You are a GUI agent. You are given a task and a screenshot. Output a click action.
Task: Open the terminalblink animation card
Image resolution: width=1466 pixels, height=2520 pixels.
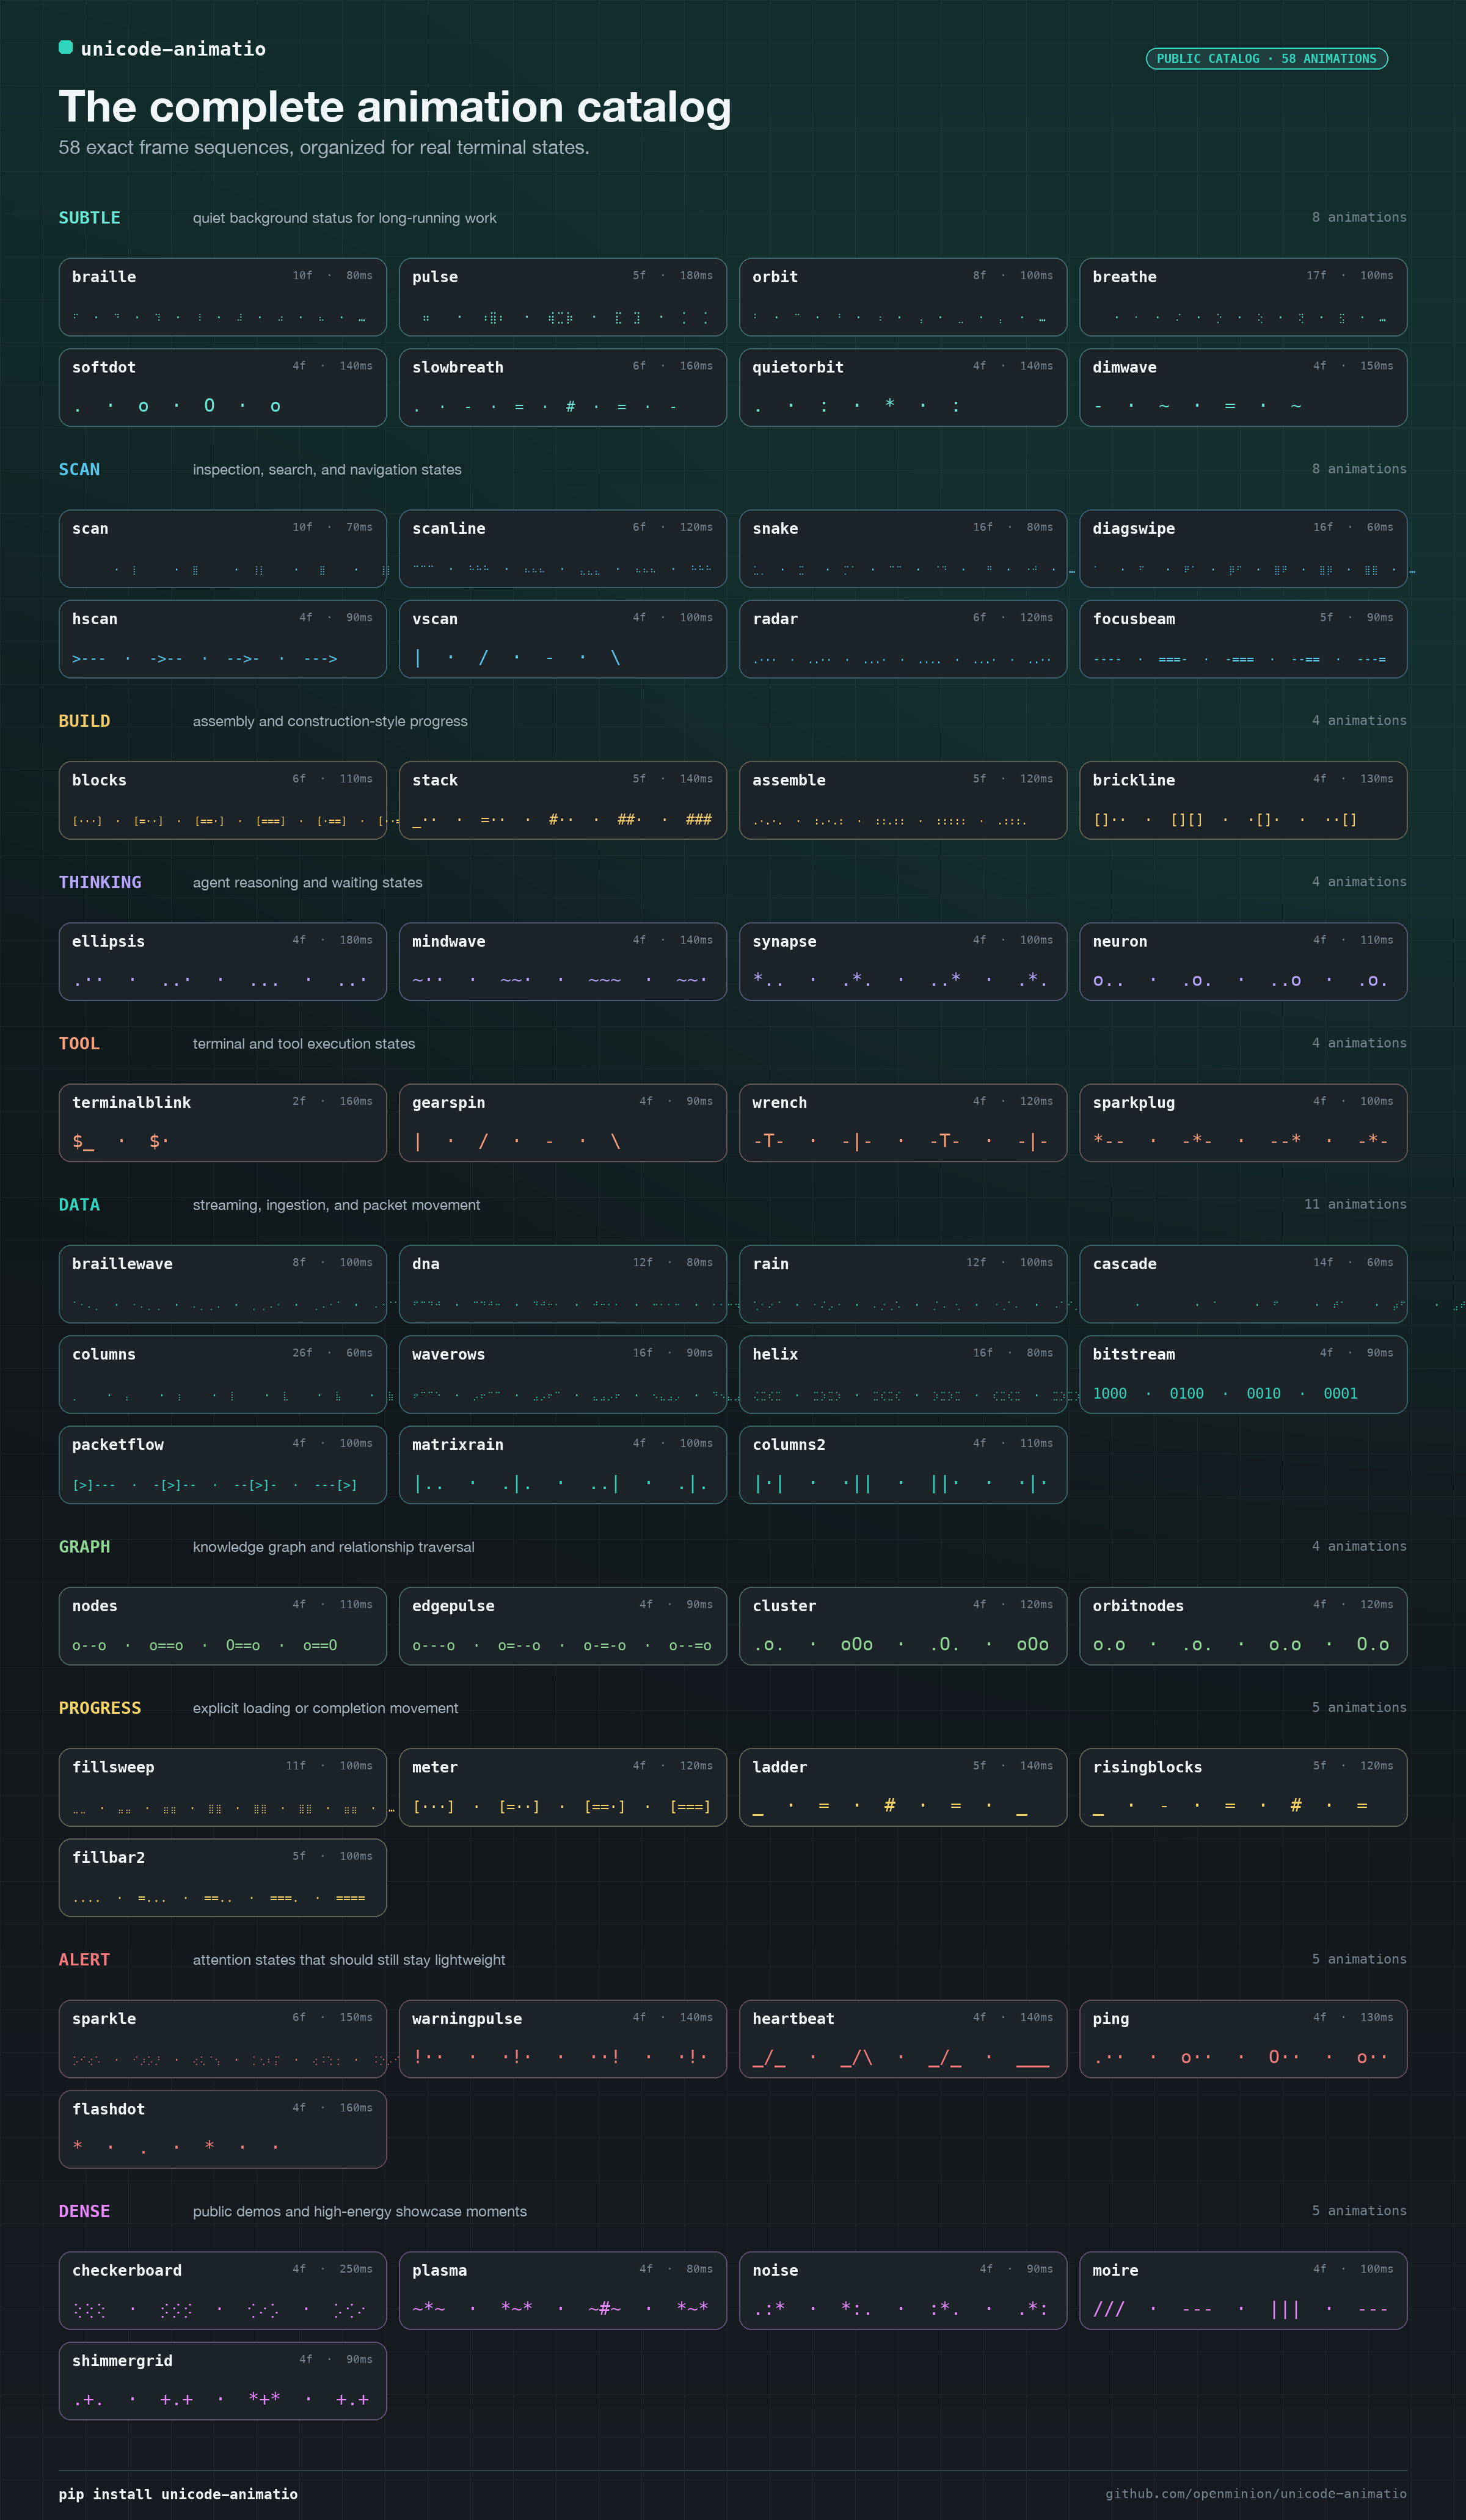[x=223, y=1123]
